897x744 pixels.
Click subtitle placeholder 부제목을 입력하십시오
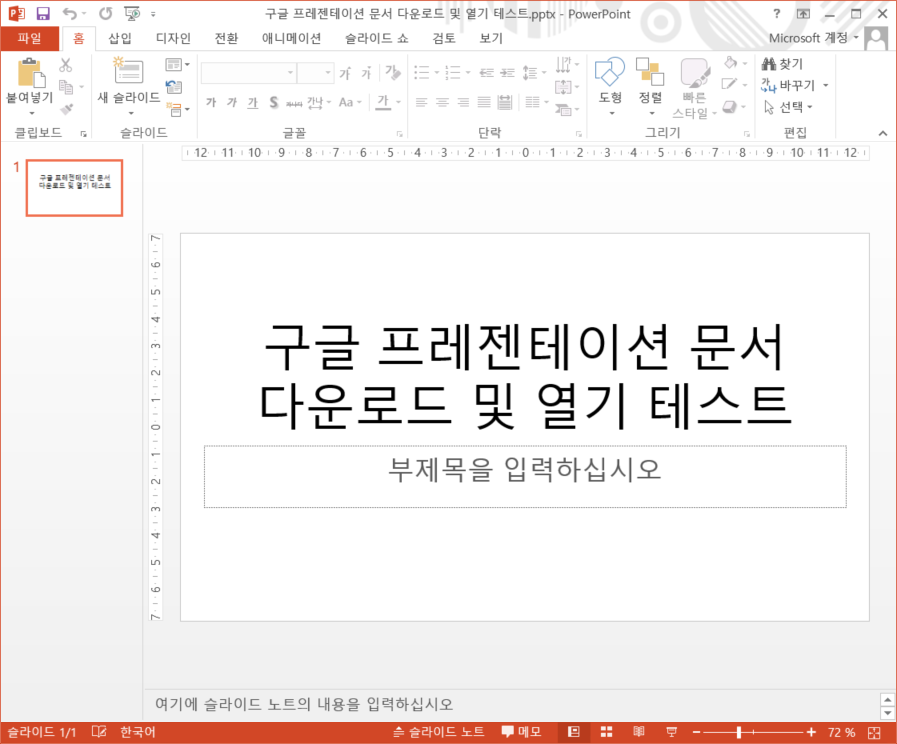[525, 476]
